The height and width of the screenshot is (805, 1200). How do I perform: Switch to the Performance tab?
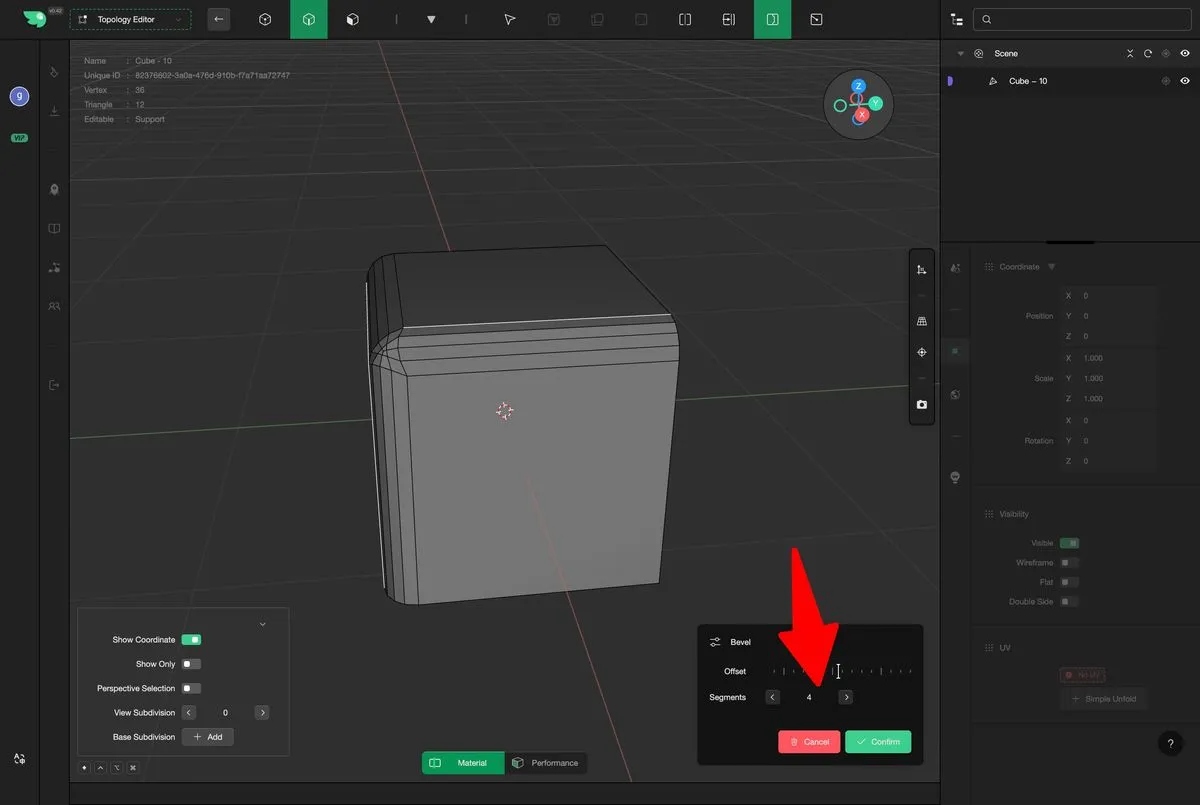(545, 763)
